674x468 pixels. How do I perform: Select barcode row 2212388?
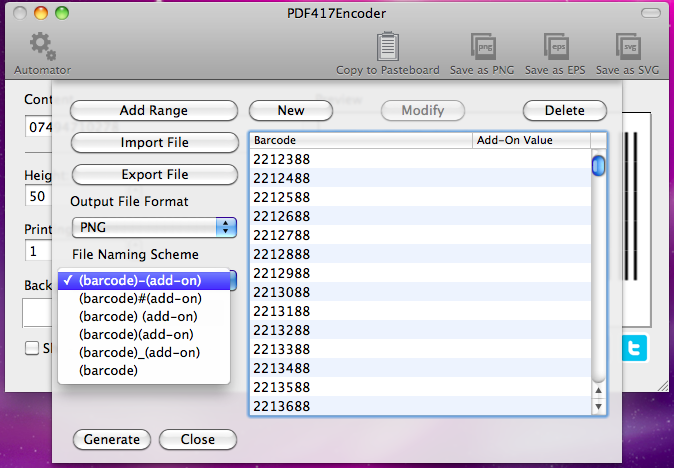[420, 159]
